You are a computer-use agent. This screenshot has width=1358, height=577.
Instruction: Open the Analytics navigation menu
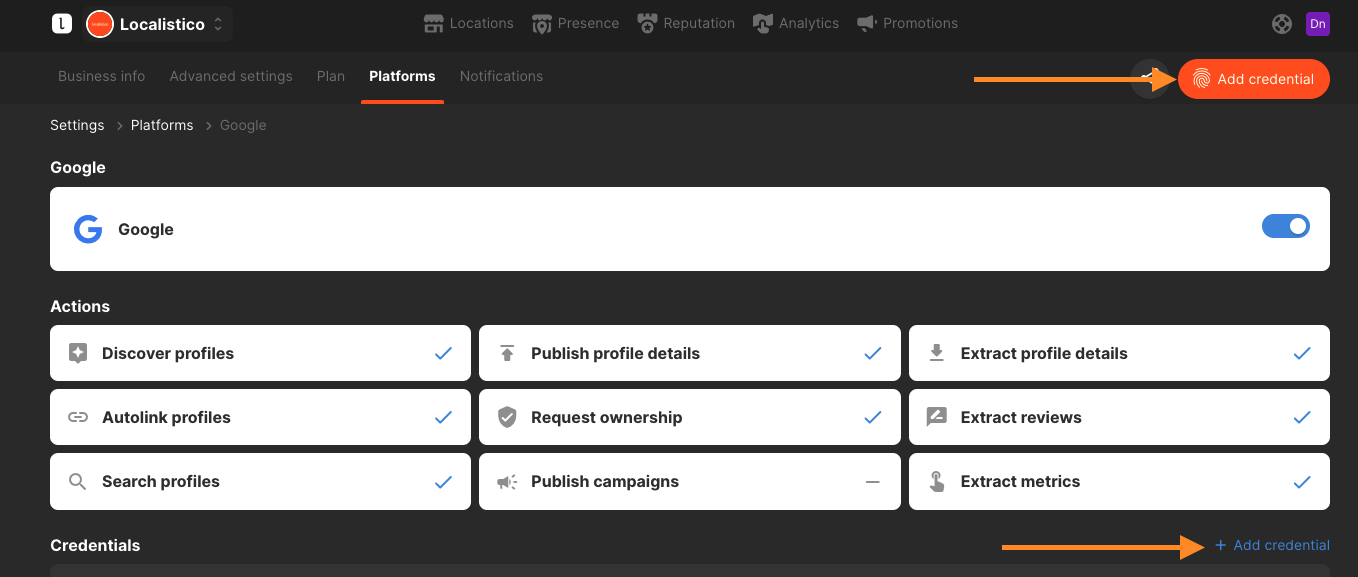tap(796, 23)
